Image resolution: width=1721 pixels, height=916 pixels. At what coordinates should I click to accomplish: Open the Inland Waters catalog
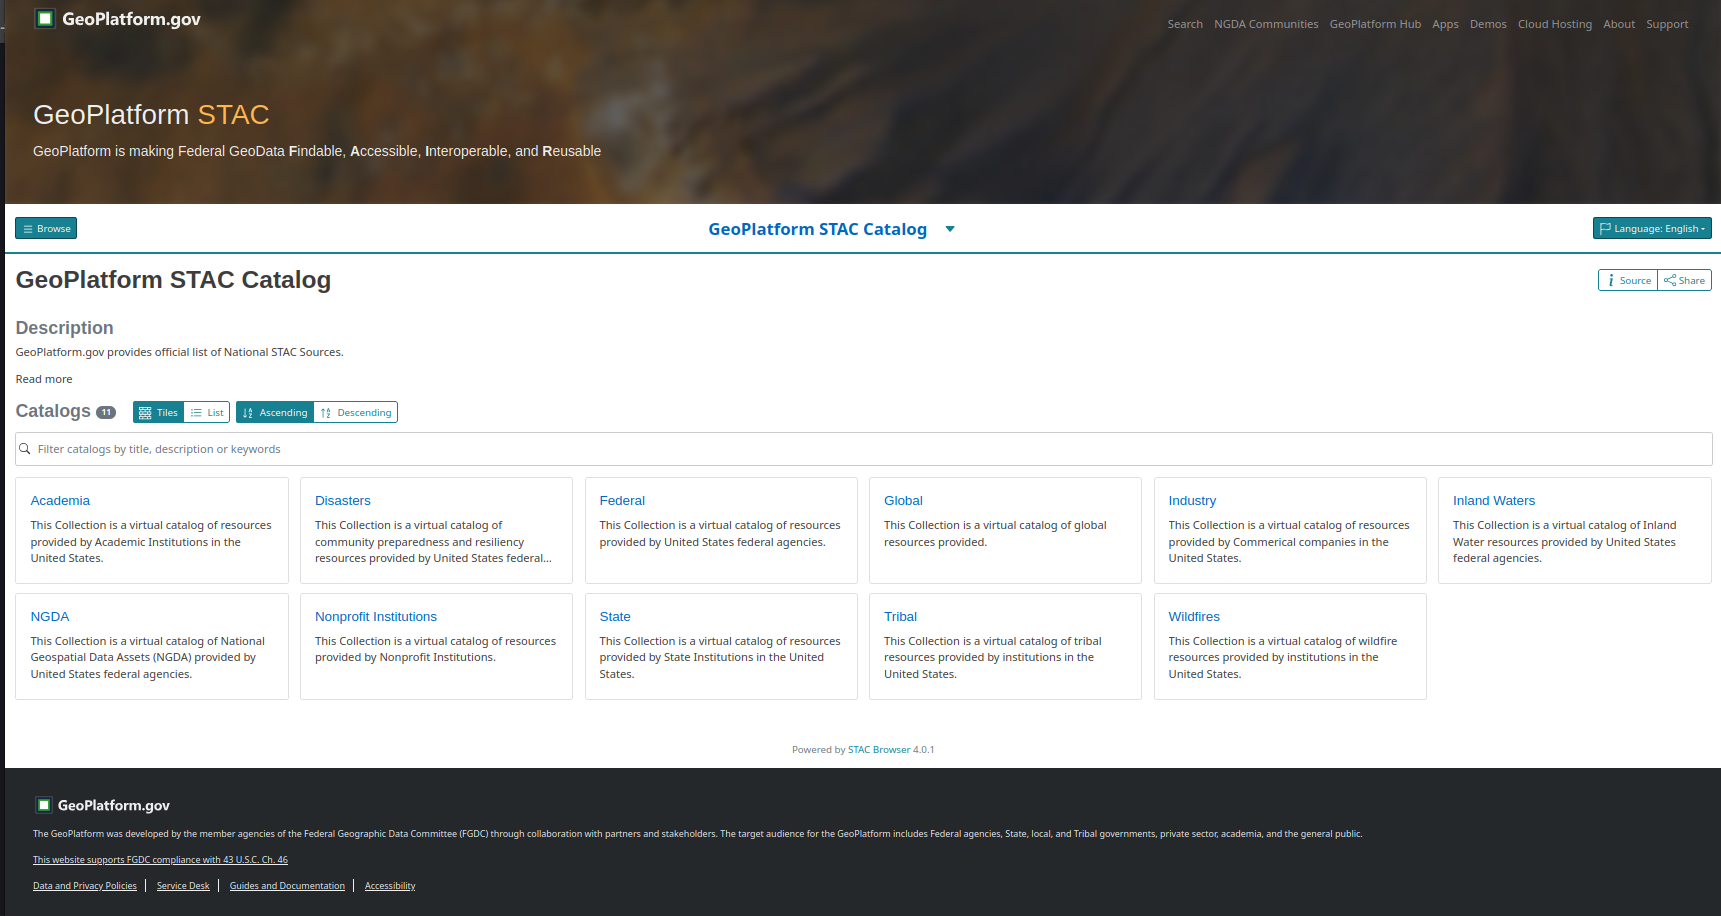click(1494, 501)
